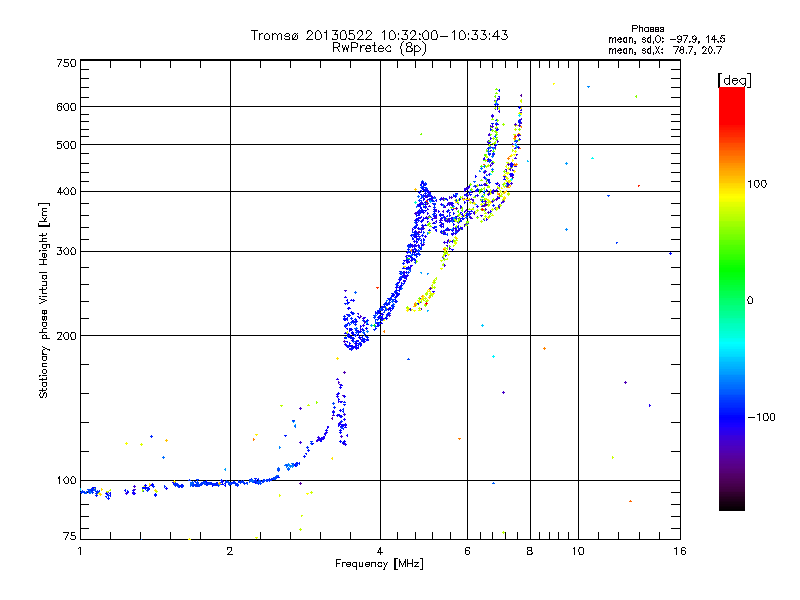800x600 pixels.
Task: Click x-axis tick label '6'
Action: [x=467, y=551]
